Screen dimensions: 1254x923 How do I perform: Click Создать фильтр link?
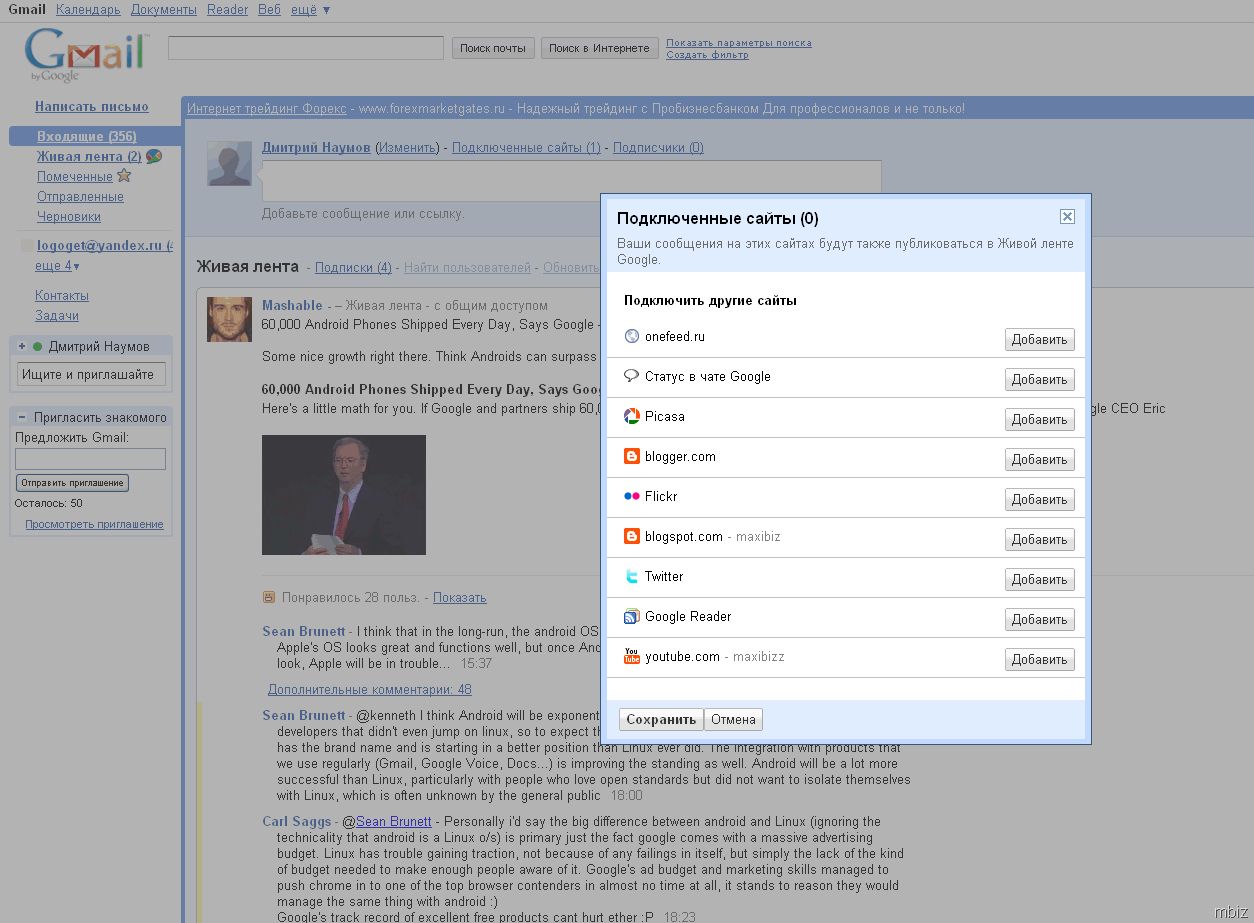coord(707,55)
